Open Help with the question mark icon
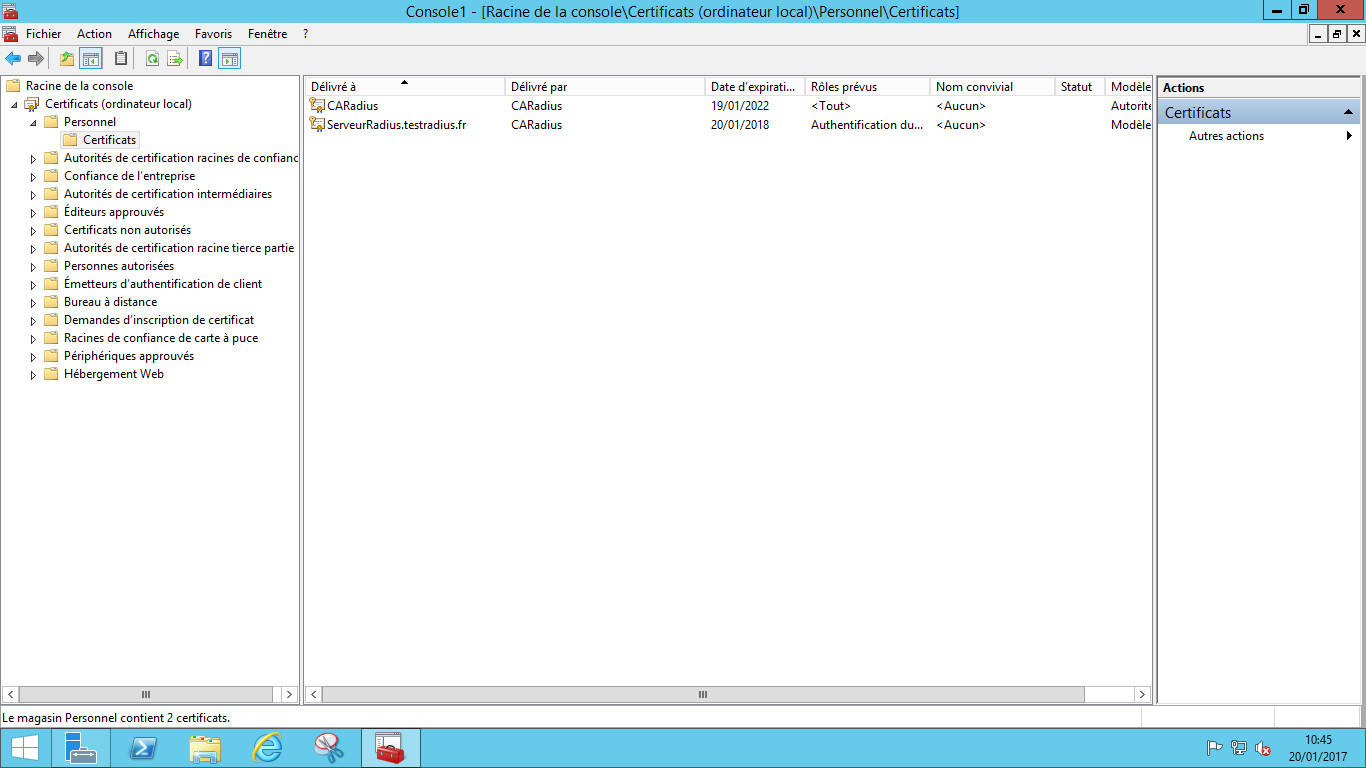 (205, 59)
